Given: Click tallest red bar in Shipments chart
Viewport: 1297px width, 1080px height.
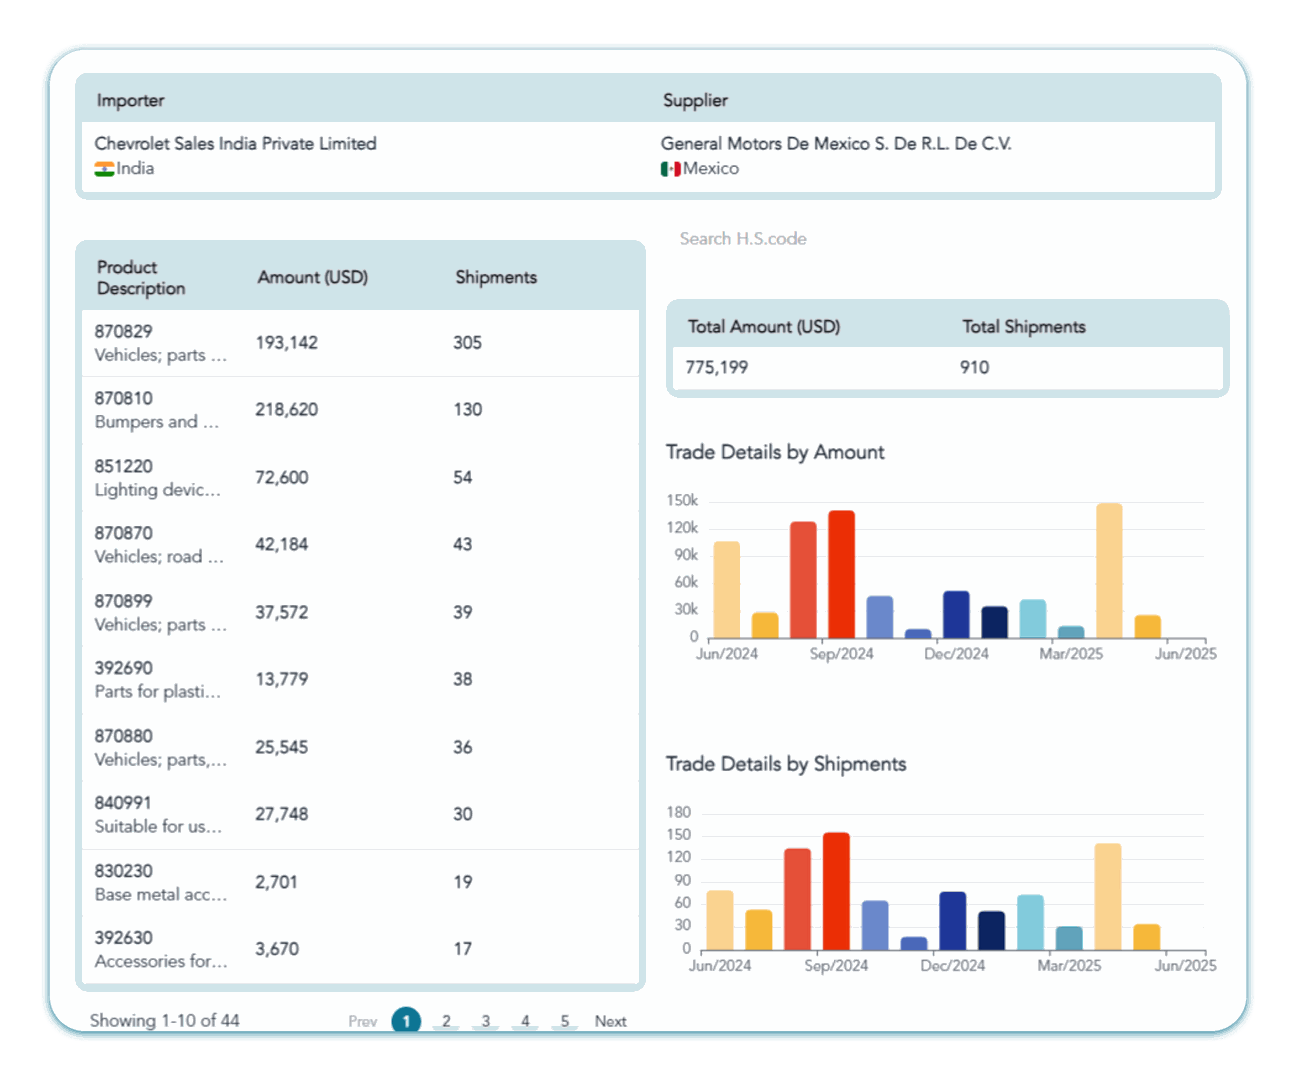Looking at the screenshot, I should 836,891.
